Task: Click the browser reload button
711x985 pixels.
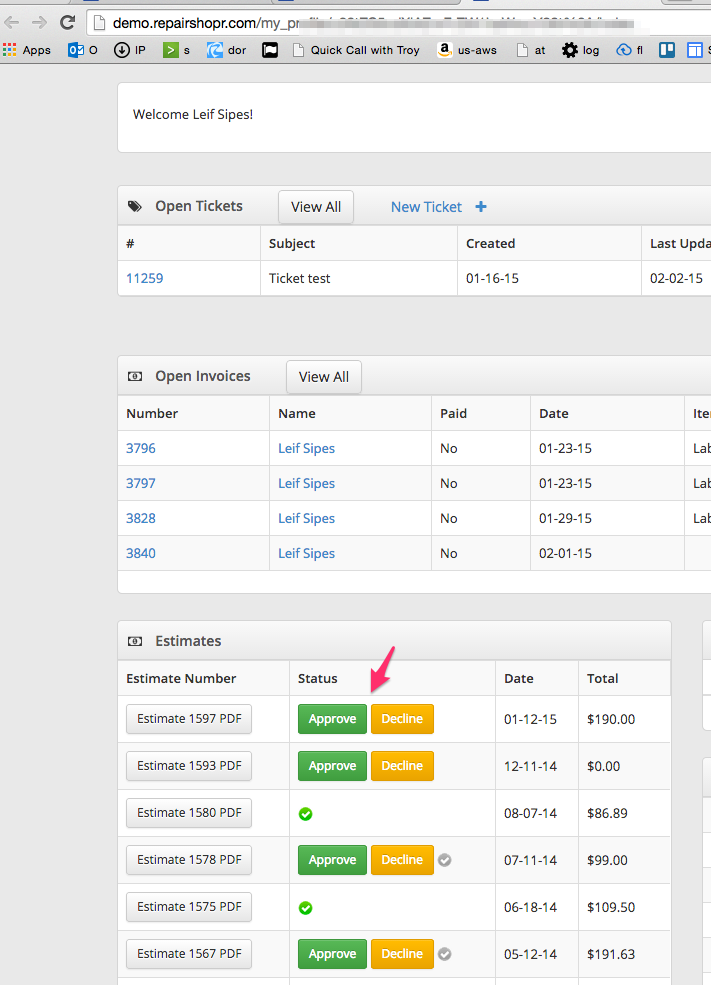Action: [x=67, y=22]
